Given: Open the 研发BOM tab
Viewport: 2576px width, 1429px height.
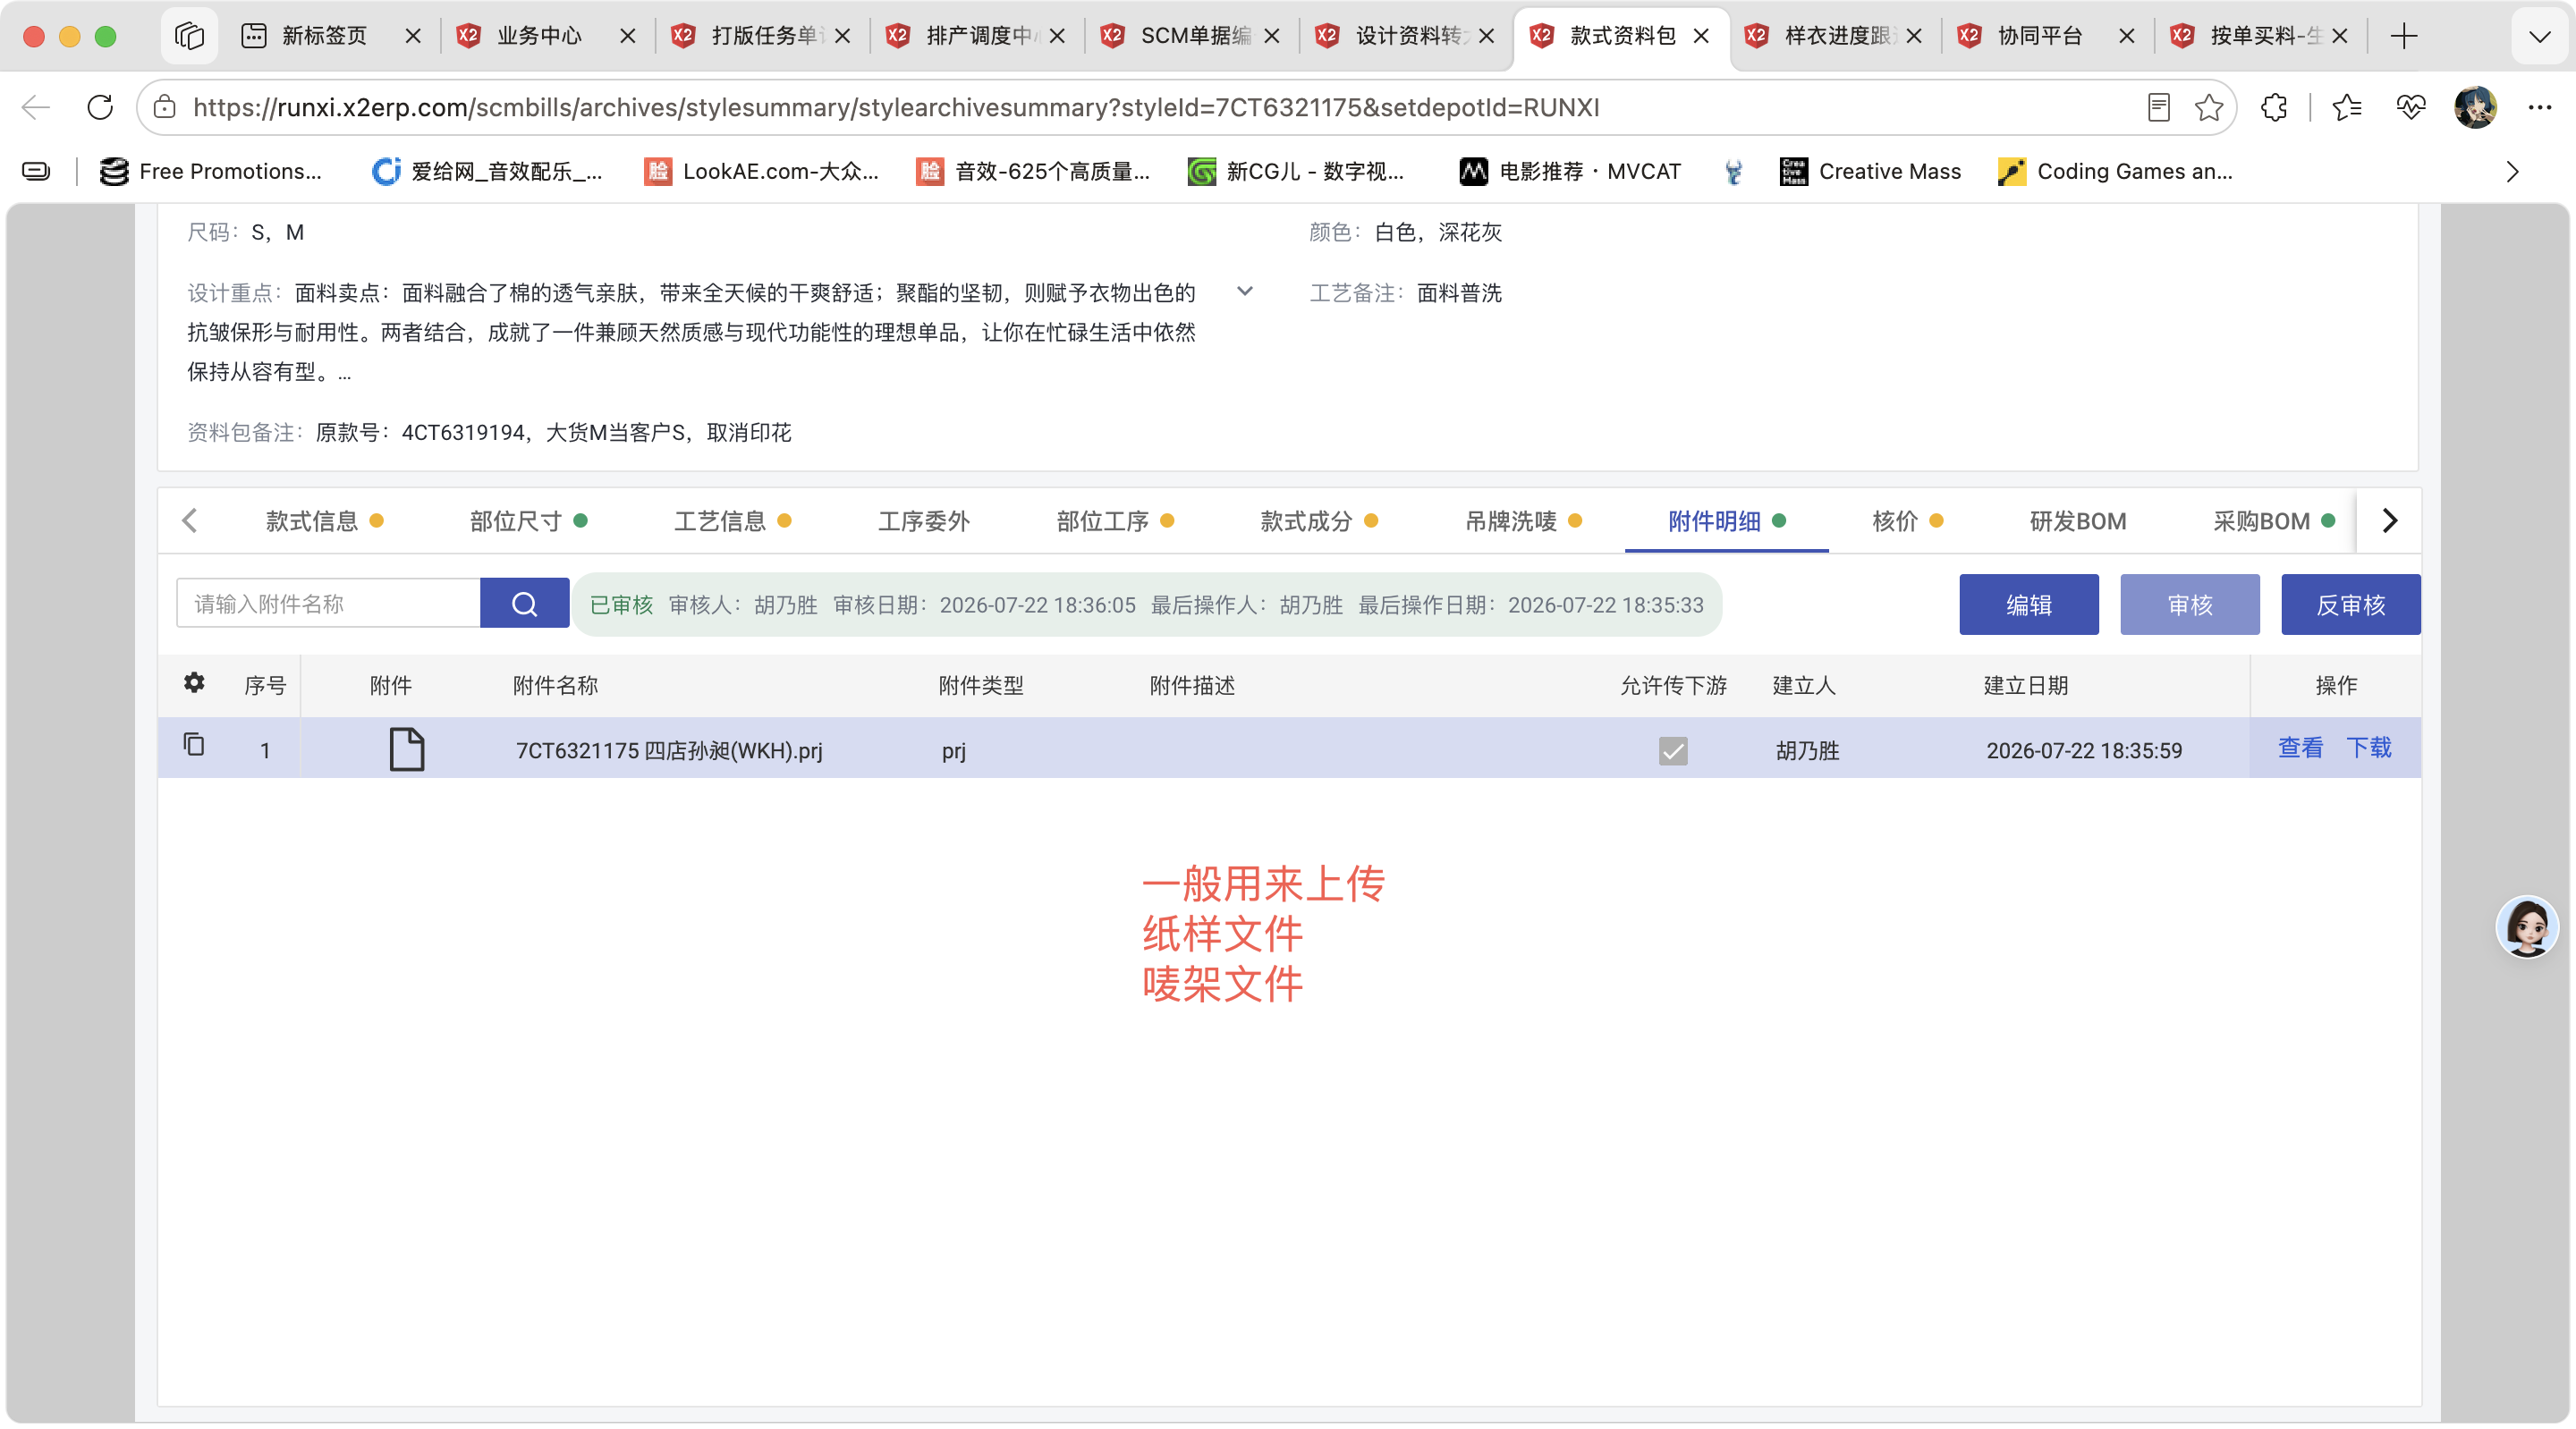Looking at the screenshot, I should (2078, 521).
